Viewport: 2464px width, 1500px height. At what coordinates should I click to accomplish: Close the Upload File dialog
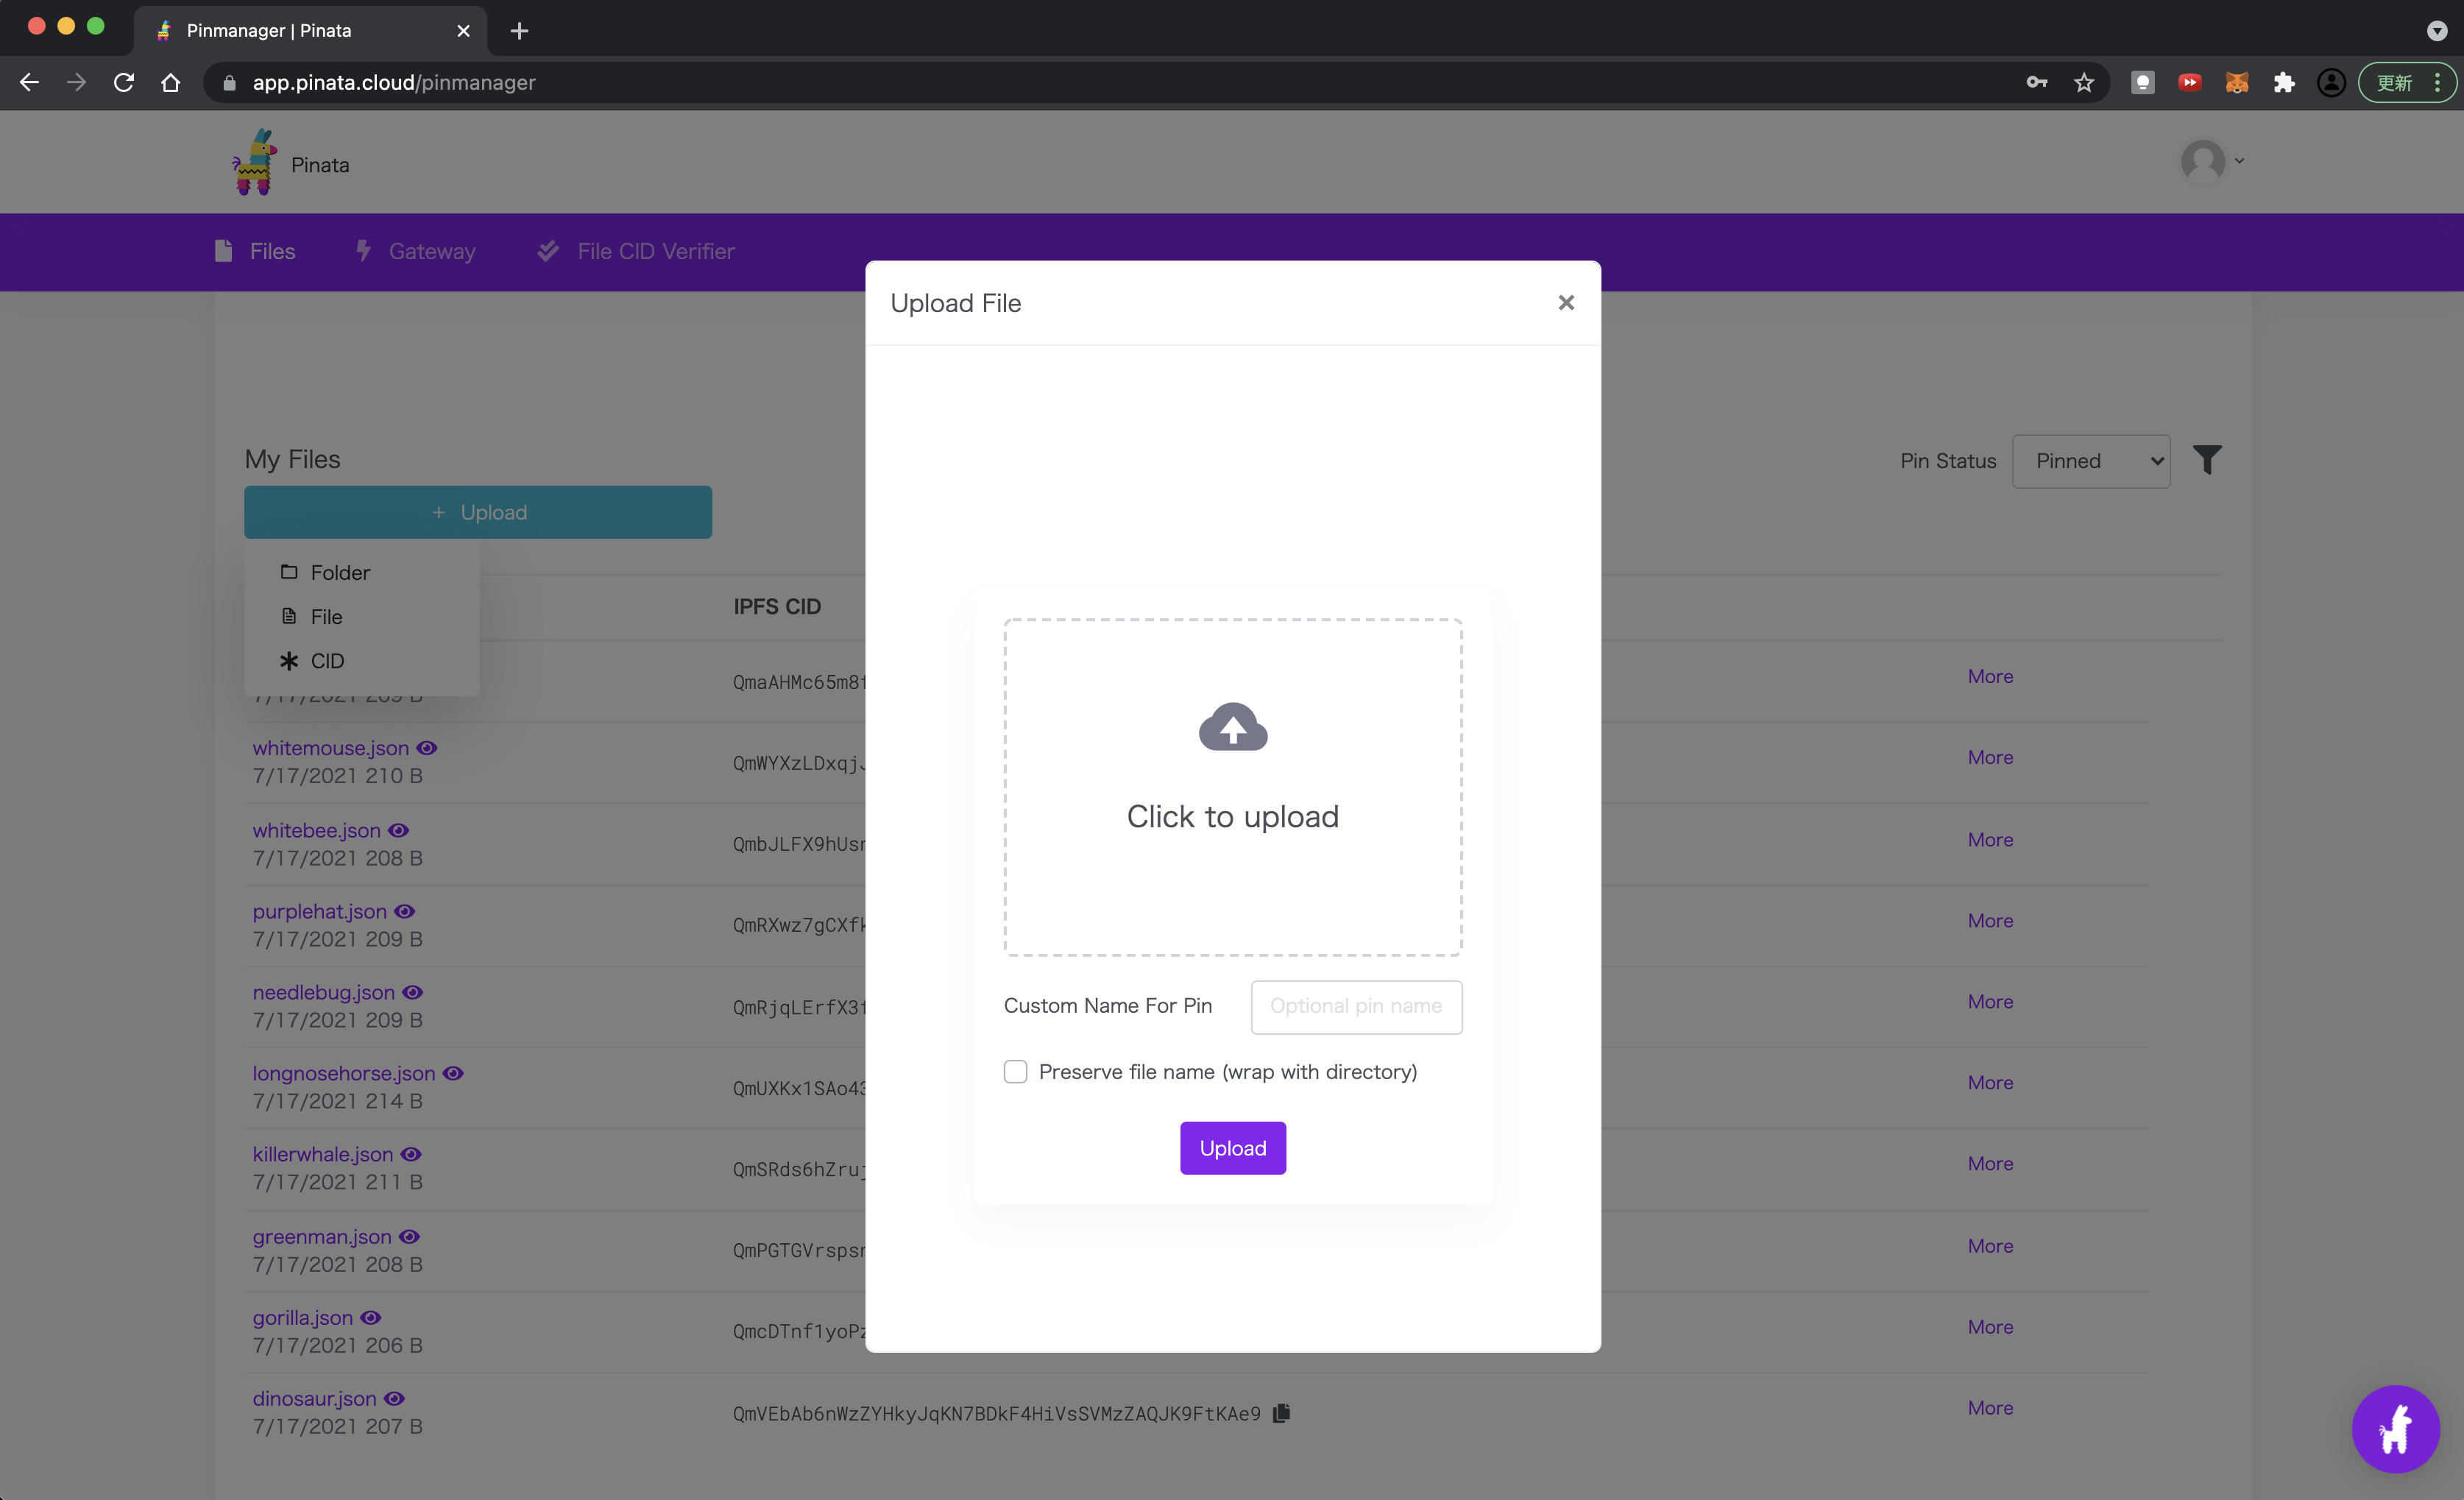1566,302
